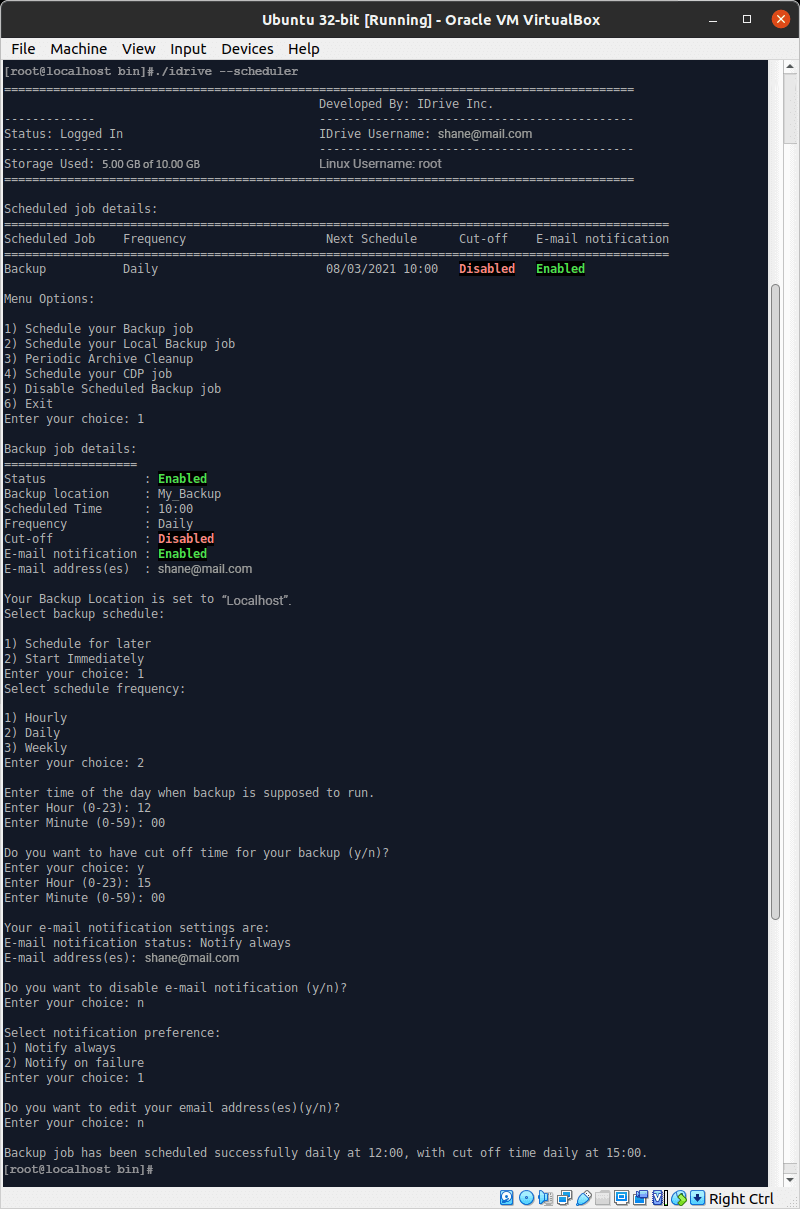Click the 'My_Backup' backup location value
Image resolution: width=800 pixels, height=1209 pixels.
pyautogui.click(x=189, y=494)
